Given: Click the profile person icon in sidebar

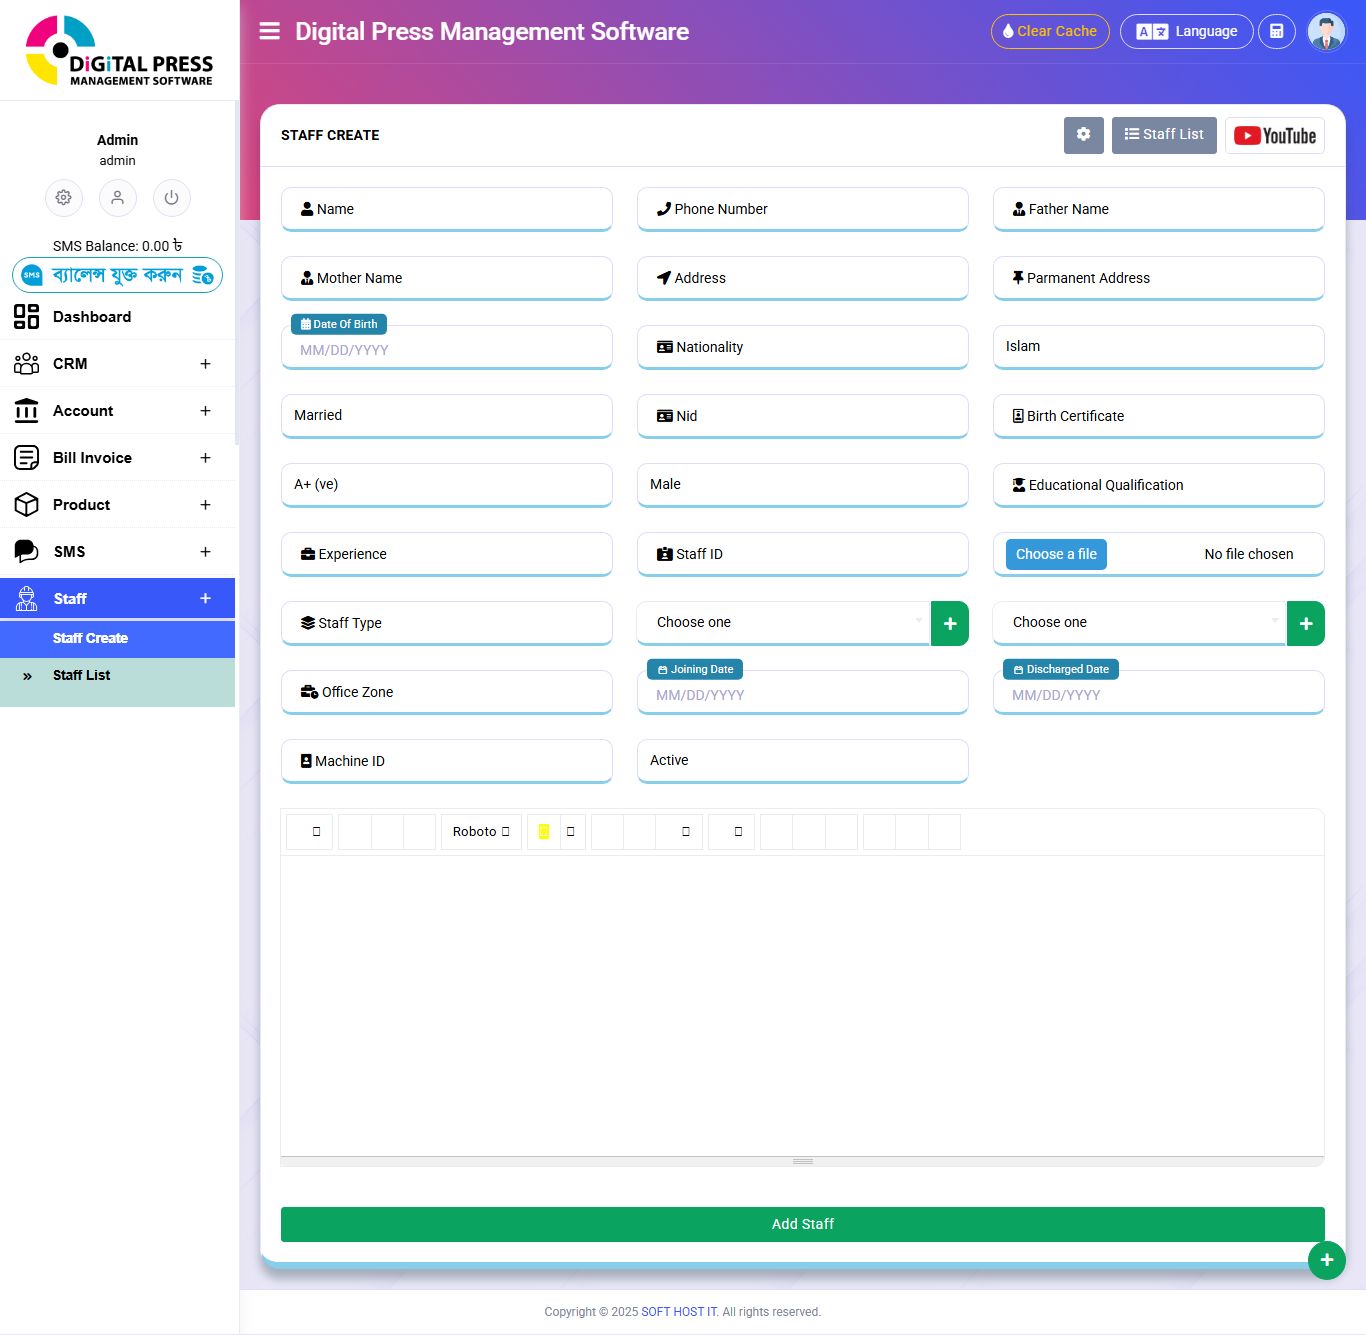Looking at the screenshot, I should pos(117,198).
